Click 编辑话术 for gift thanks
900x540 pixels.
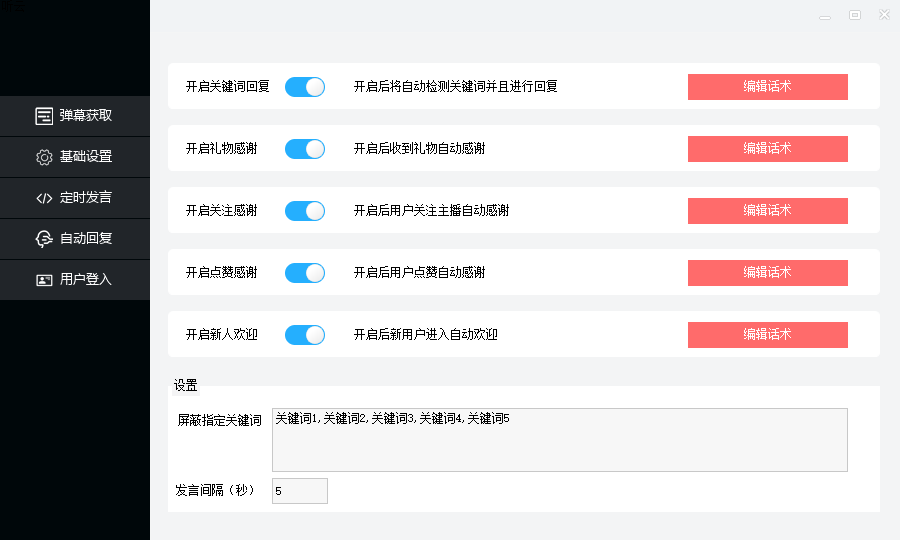point(767,149)
